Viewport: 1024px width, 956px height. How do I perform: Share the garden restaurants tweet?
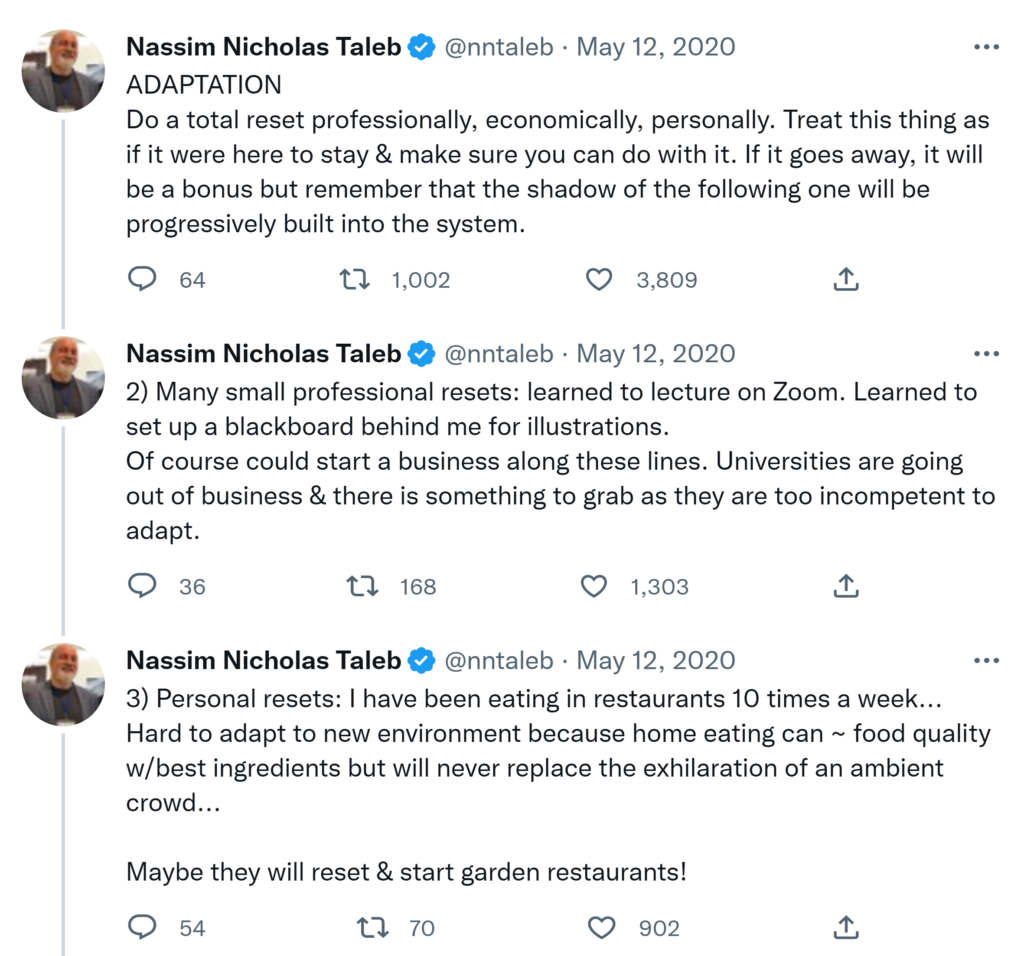pyautogui.click(x=846, y=927)
